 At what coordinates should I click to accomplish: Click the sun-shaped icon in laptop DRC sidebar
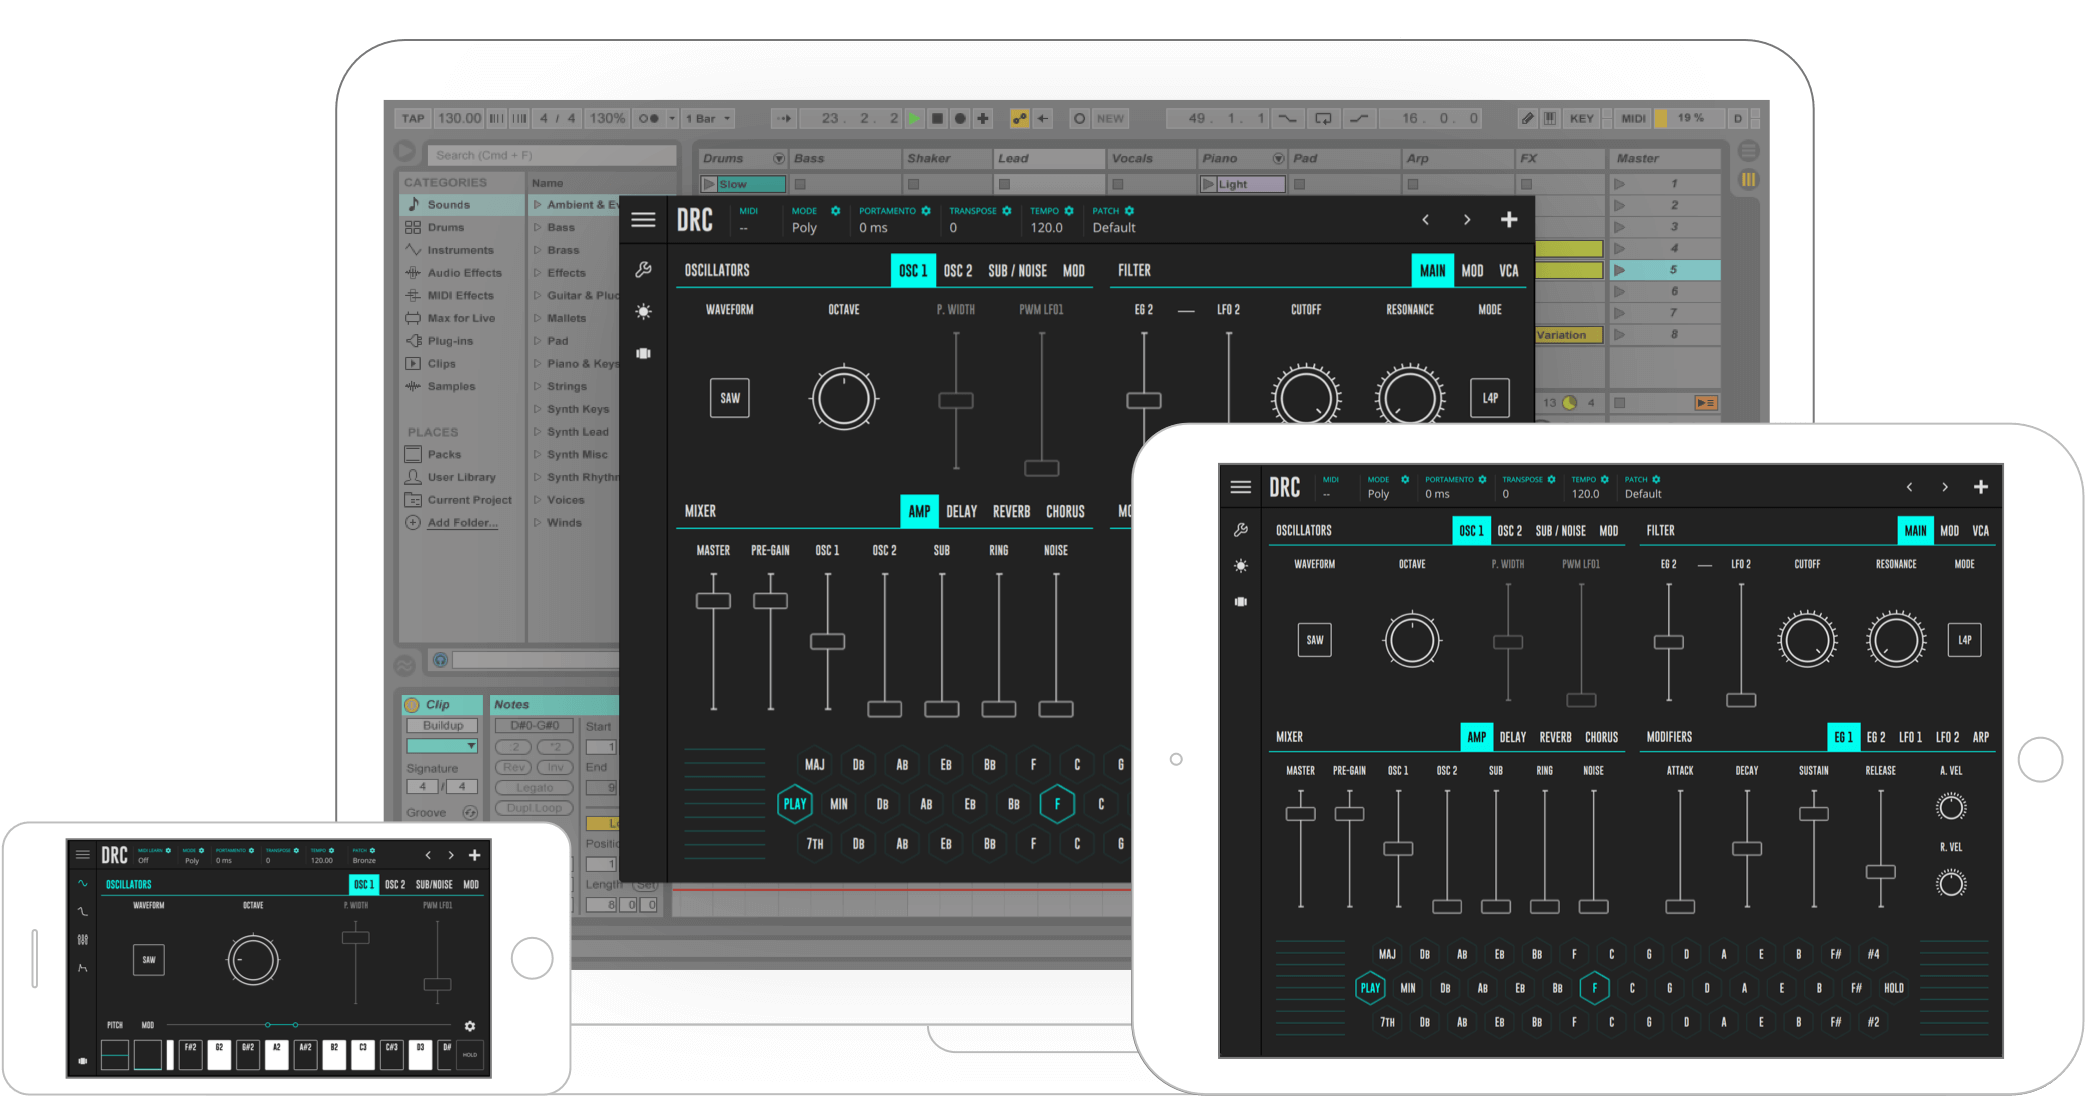tap(643, 311)
